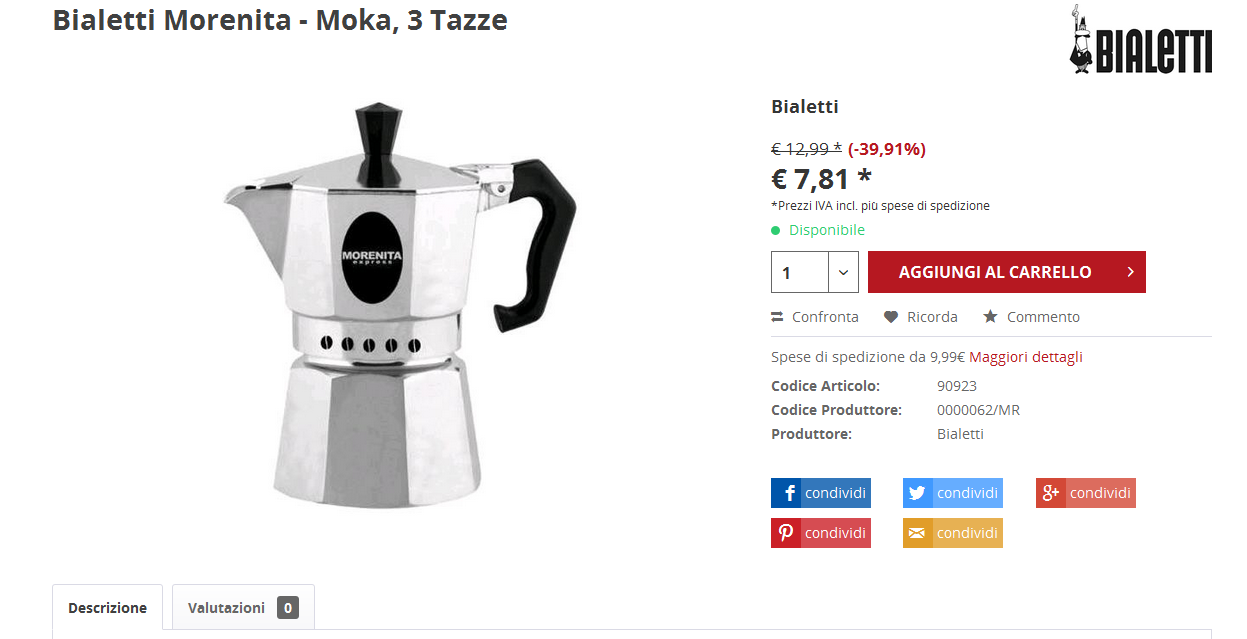Switch to the Valutazioni tab
This screenshot has width=1247, height=639.
click(243, 607)
